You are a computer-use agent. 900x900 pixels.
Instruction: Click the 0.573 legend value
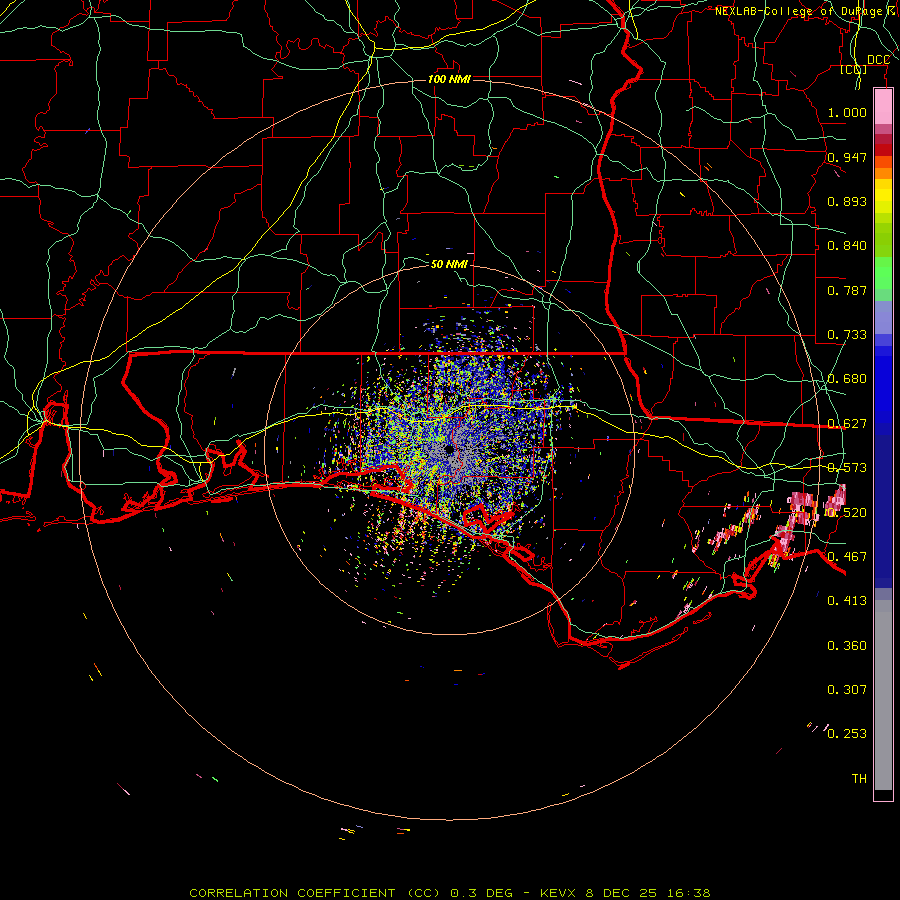[x=847, y=468]
